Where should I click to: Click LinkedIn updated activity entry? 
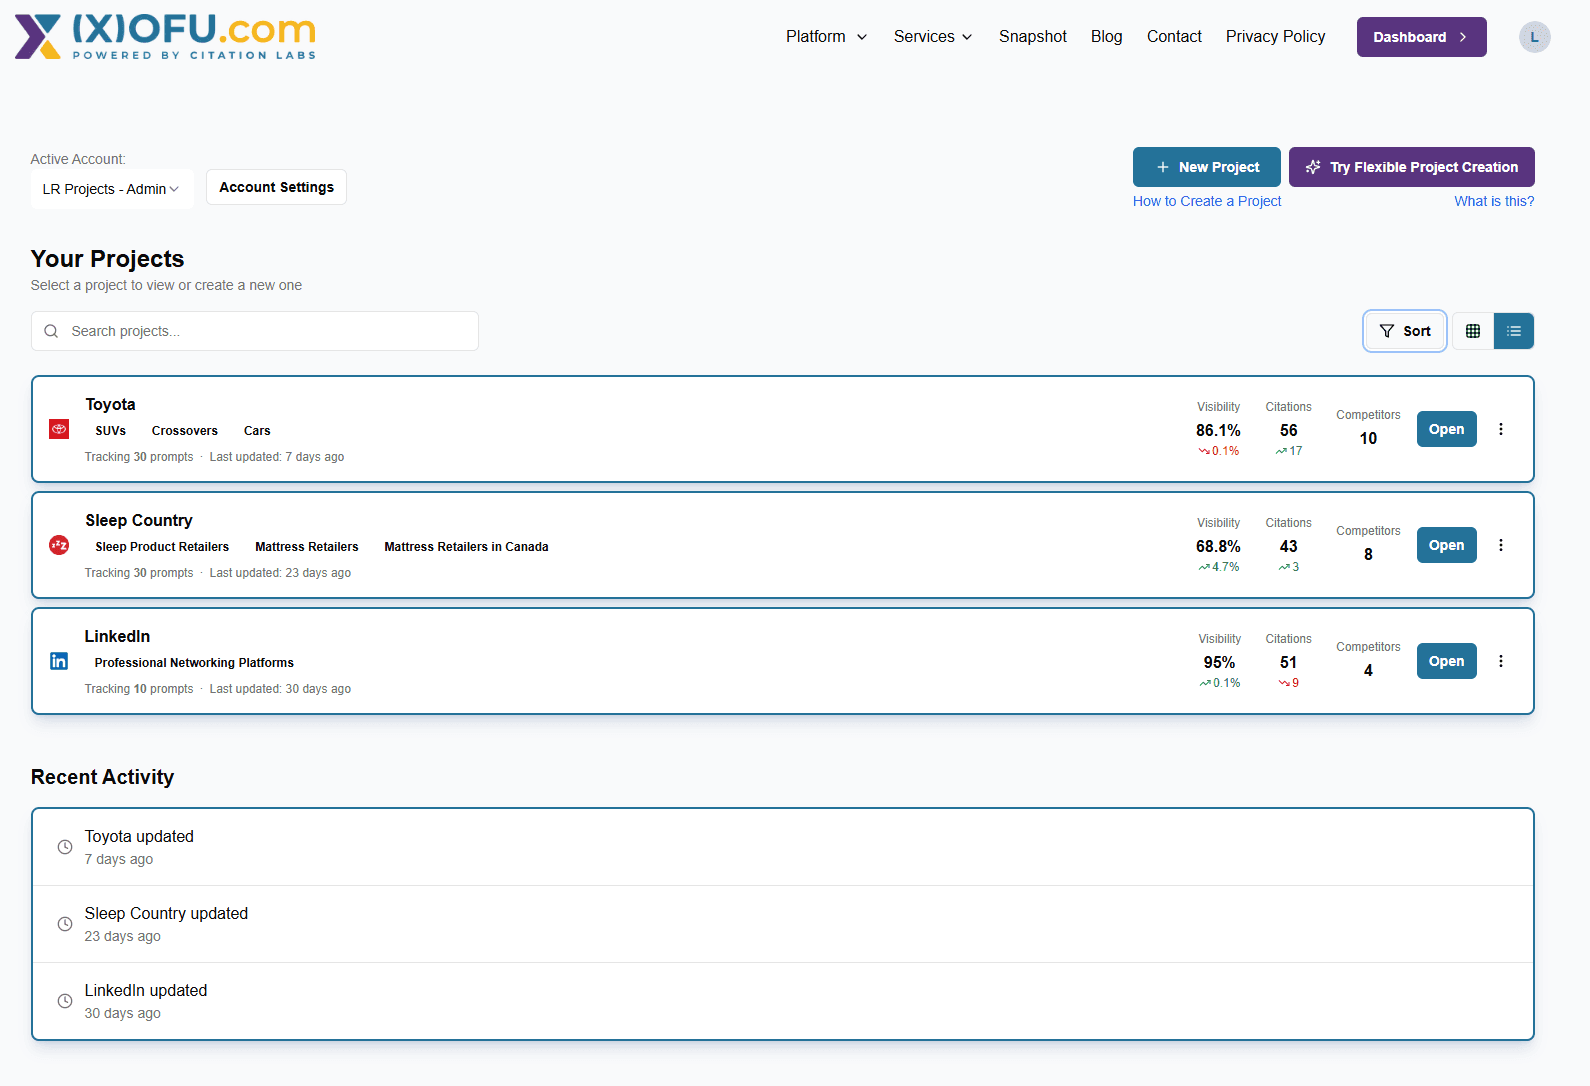click(x=783, y=1001)
